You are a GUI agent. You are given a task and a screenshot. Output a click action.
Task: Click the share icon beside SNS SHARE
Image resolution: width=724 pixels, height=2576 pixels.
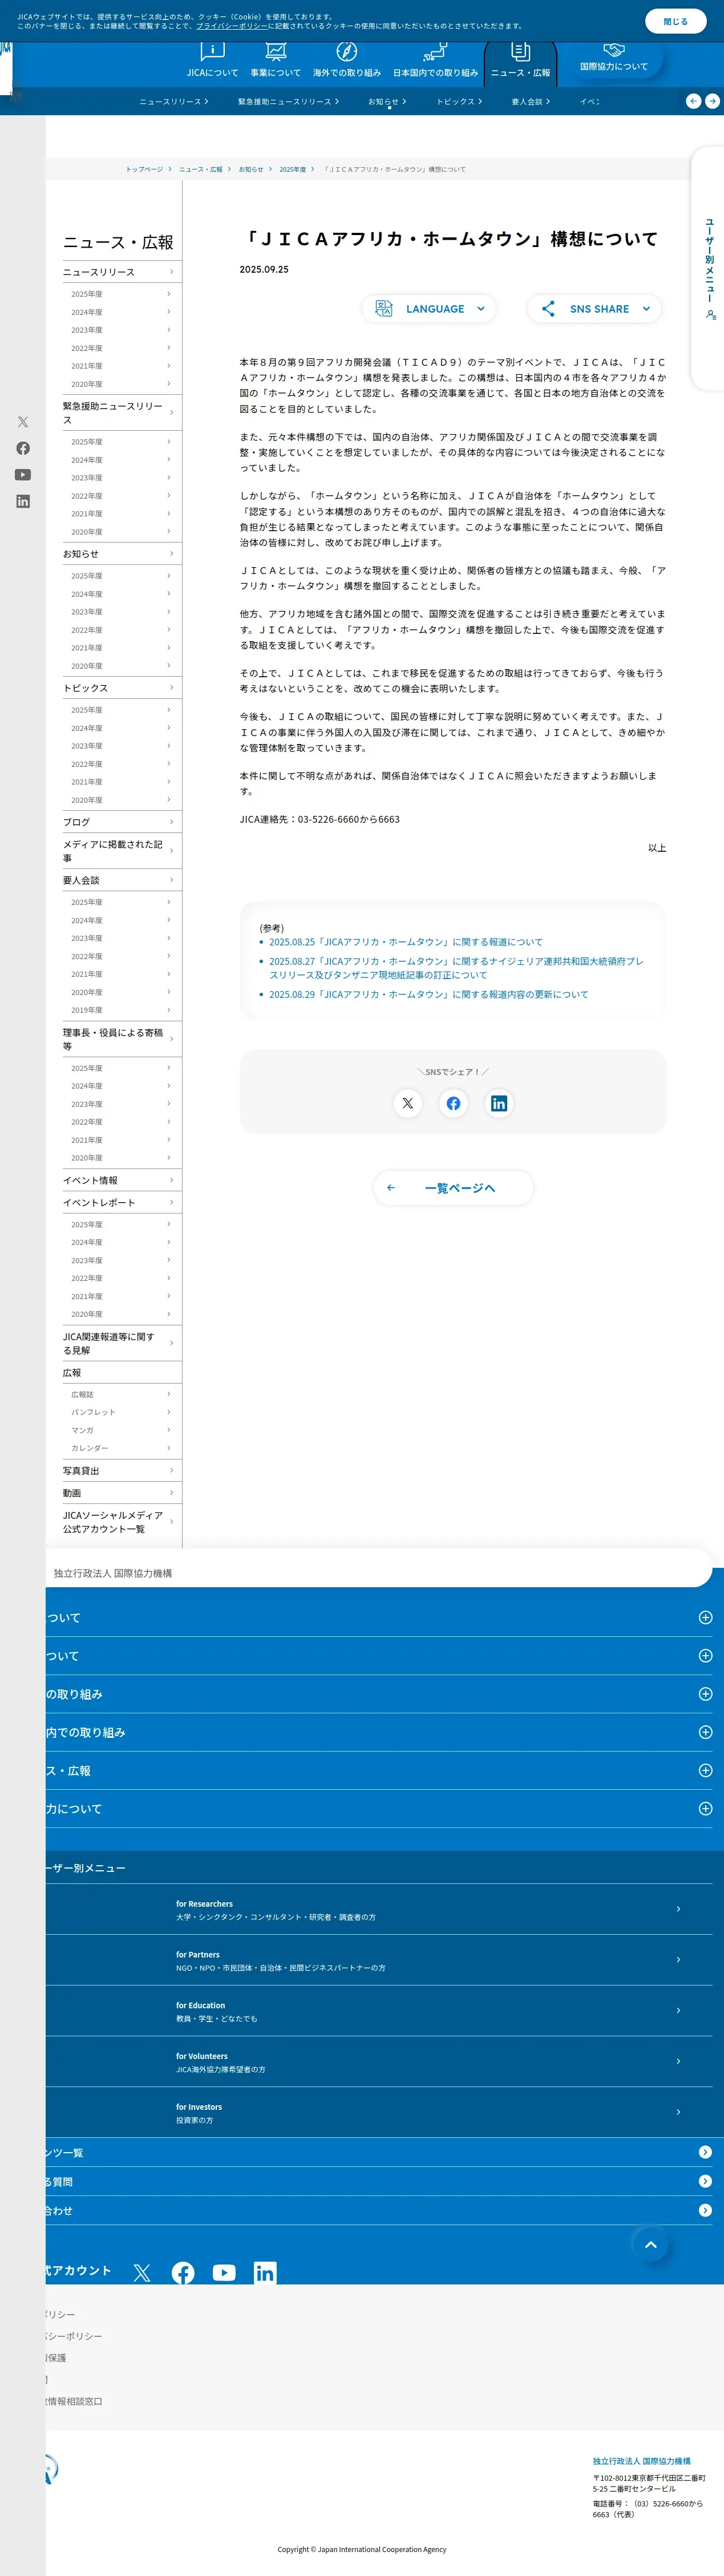(548, 309)
